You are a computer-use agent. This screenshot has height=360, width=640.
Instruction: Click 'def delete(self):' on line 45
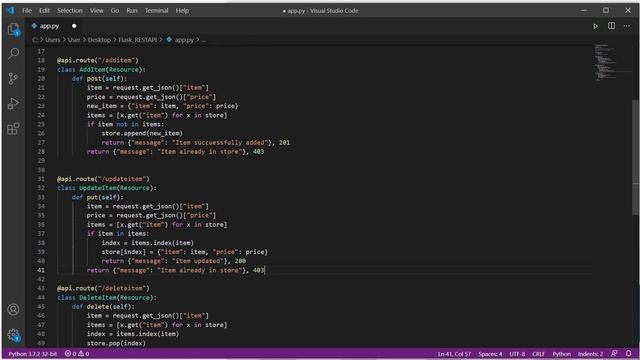pyautogui.click(x=103, y=307)
